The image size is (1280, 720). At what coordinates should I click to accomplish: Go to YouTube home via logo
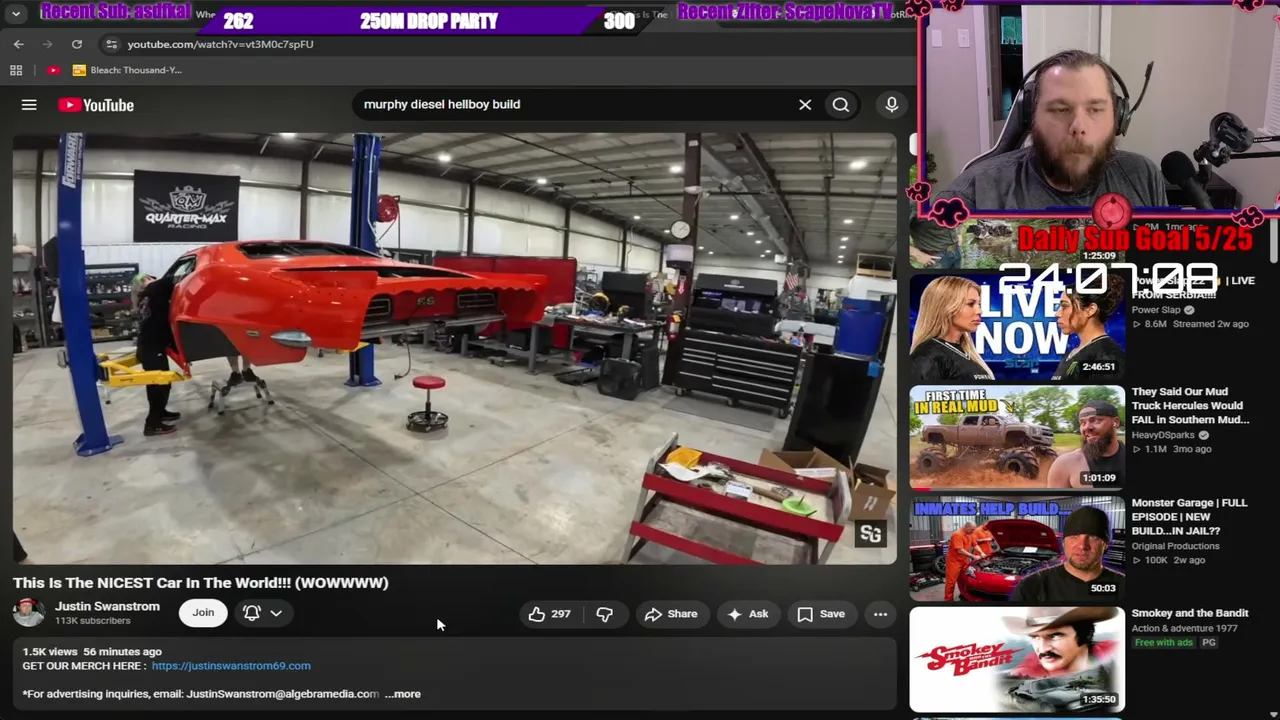click(x=96, y=105)
